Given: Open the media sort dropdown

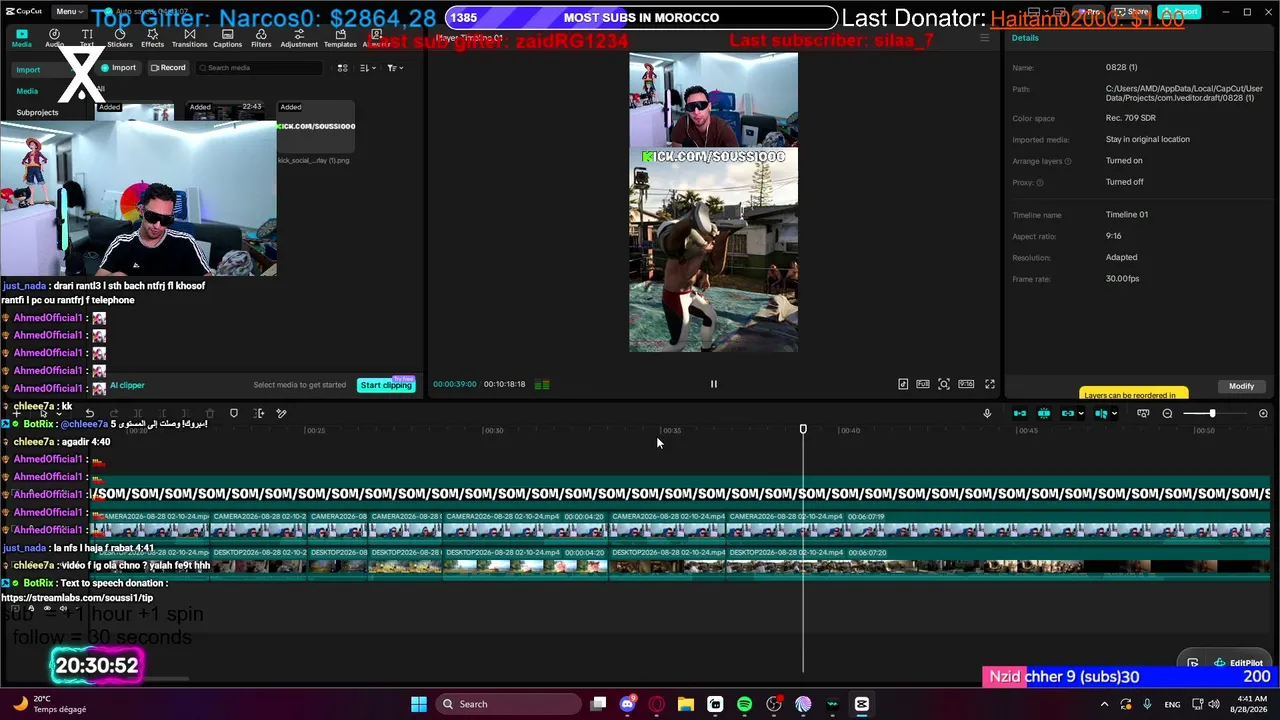Looking at the screenshot, I should [x=367, y=68].
